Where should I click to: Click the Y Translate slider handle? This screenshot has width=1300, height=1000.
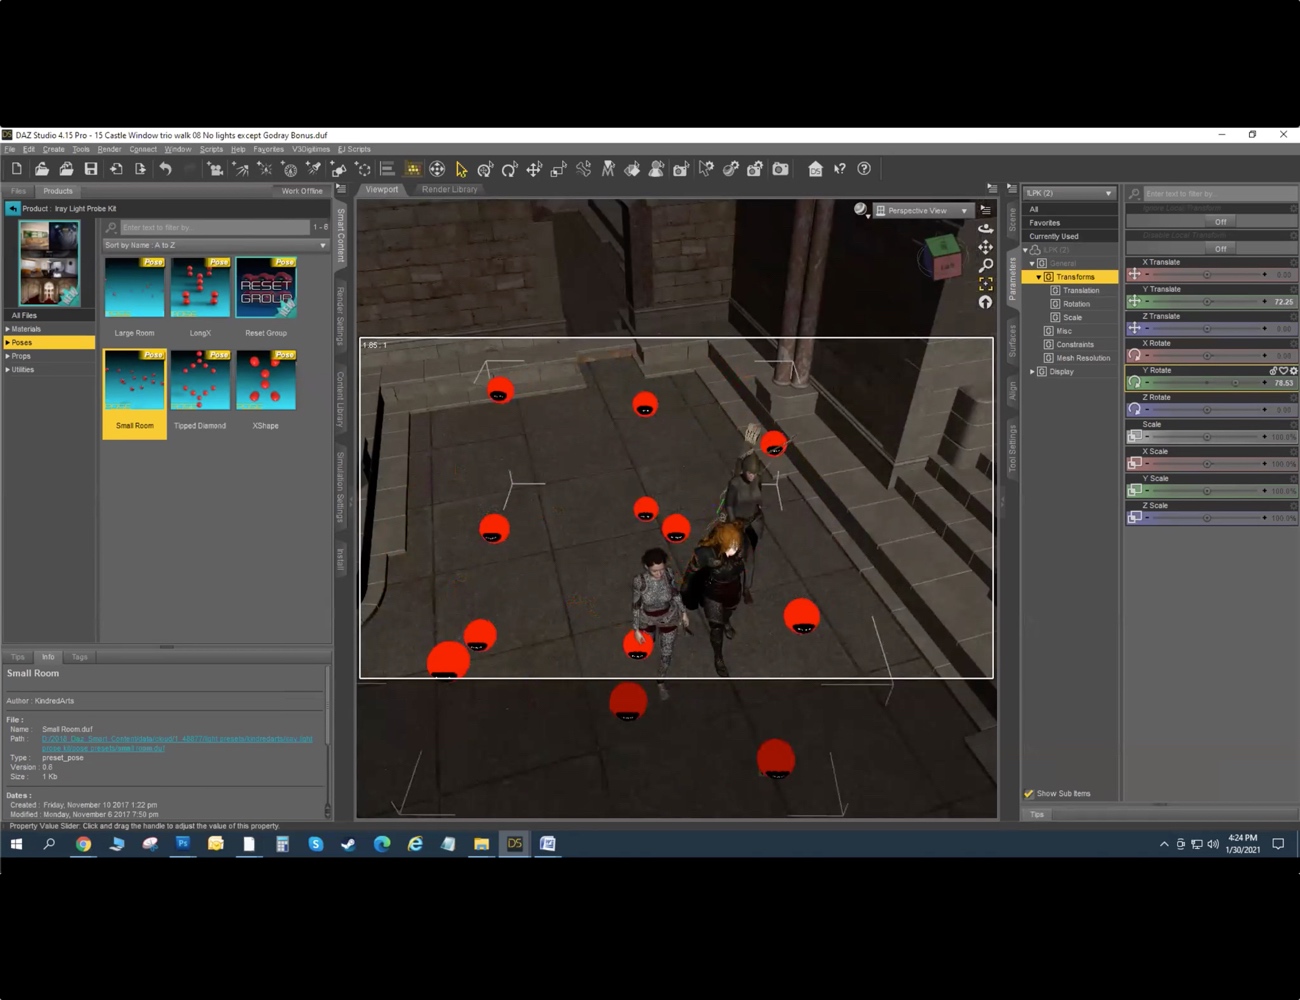tap(1206, 301)
